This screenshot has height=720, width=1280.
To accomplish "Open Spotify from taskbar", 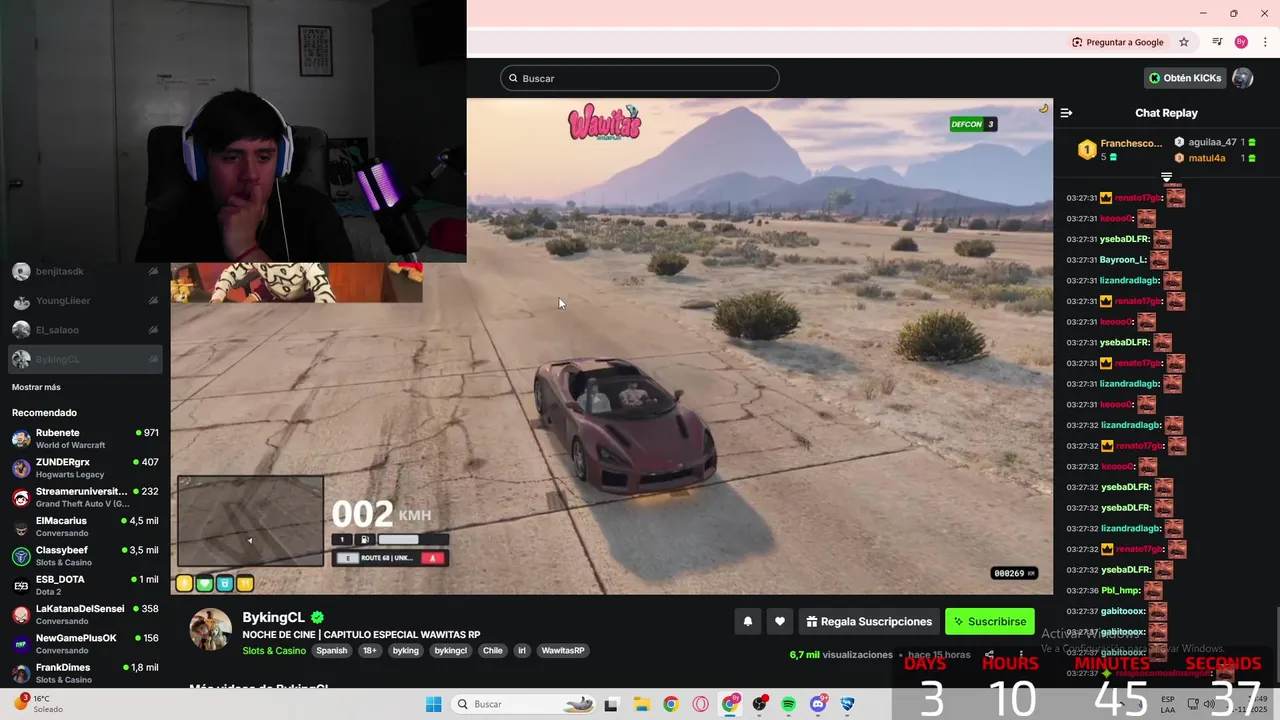I will point(789,704).
